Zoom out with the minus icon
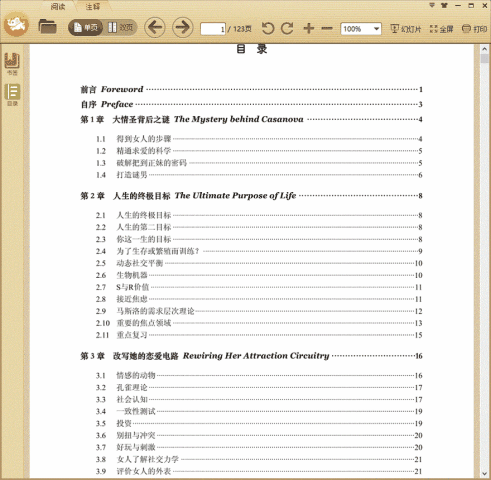The height and width of the screenshot is (480, 491). tap(327, 29)
